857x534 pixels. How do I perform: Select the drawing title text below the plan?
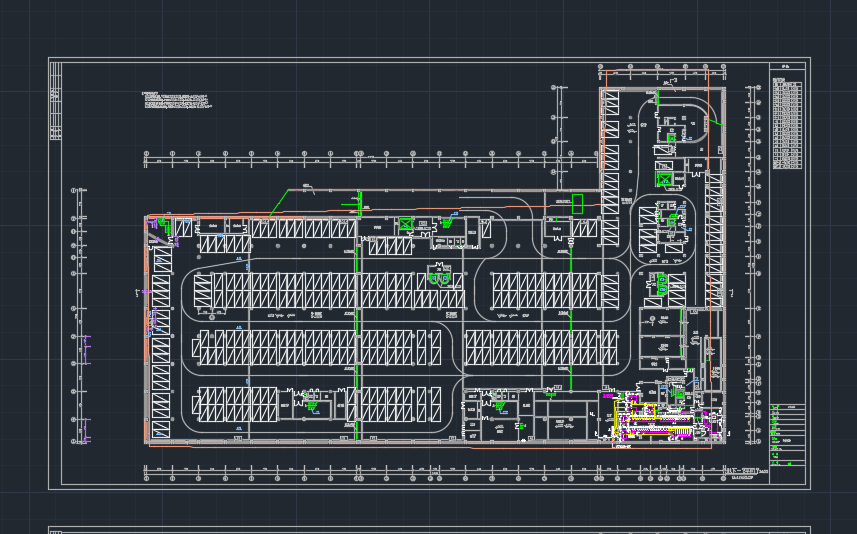tap(746, 473)
